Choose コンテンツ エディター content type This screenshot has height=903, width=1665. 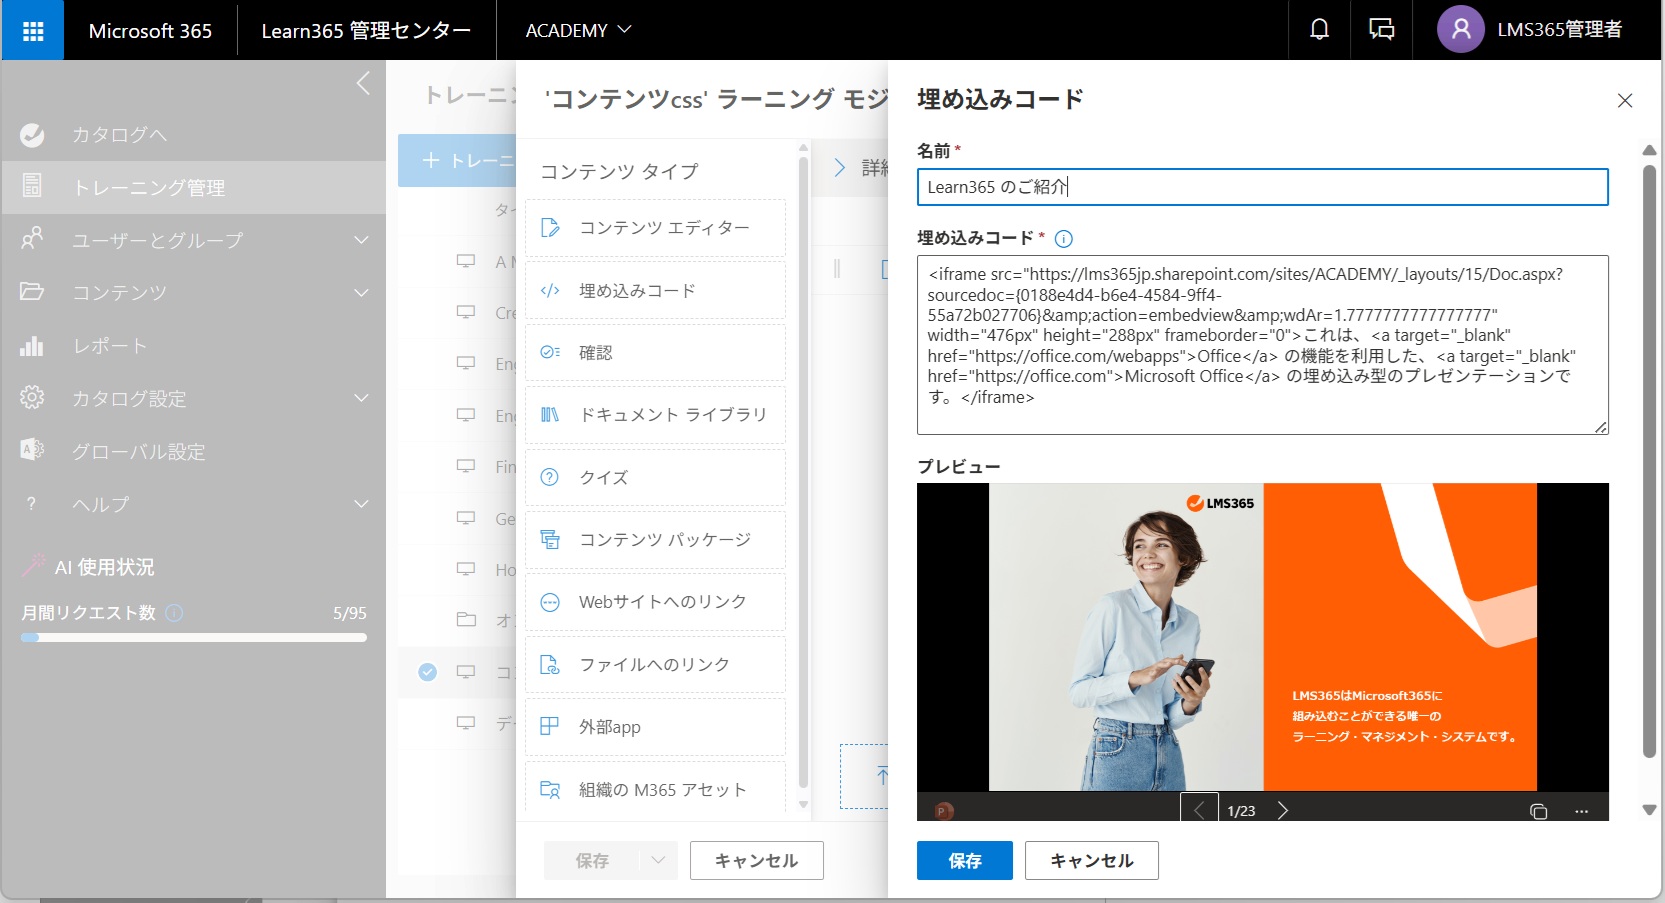coord(655,228)
